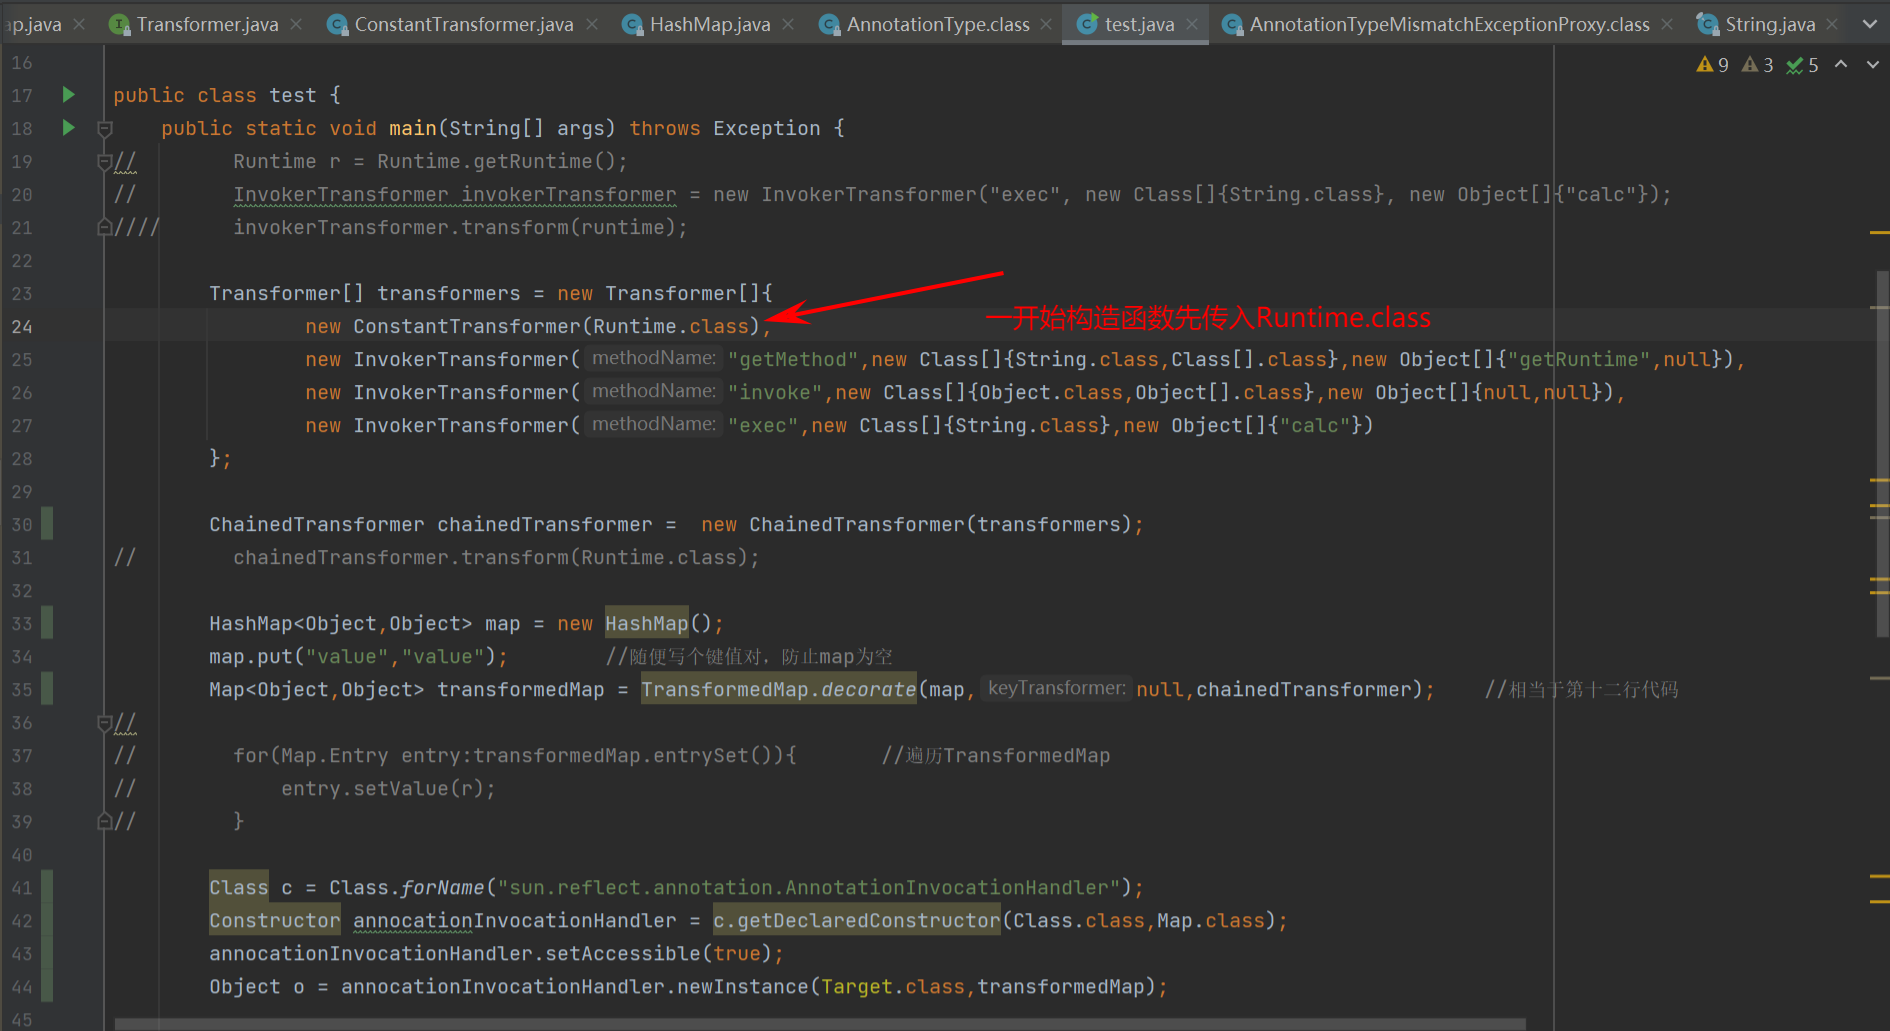
Task: Open the AnnotationType.class tab
Action: point(938,24)
